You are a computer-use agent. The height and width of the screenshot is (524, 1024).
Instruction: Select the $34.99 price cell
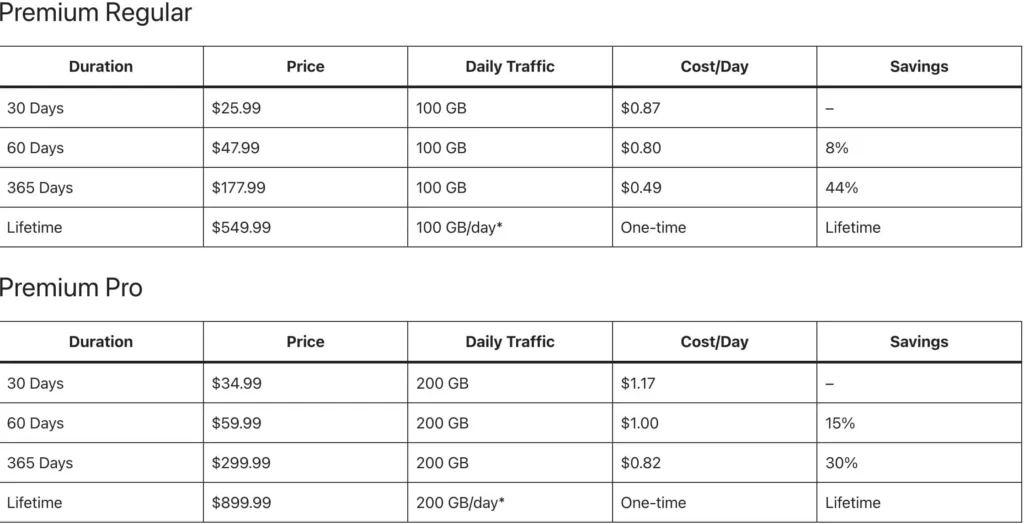point(236,383)
